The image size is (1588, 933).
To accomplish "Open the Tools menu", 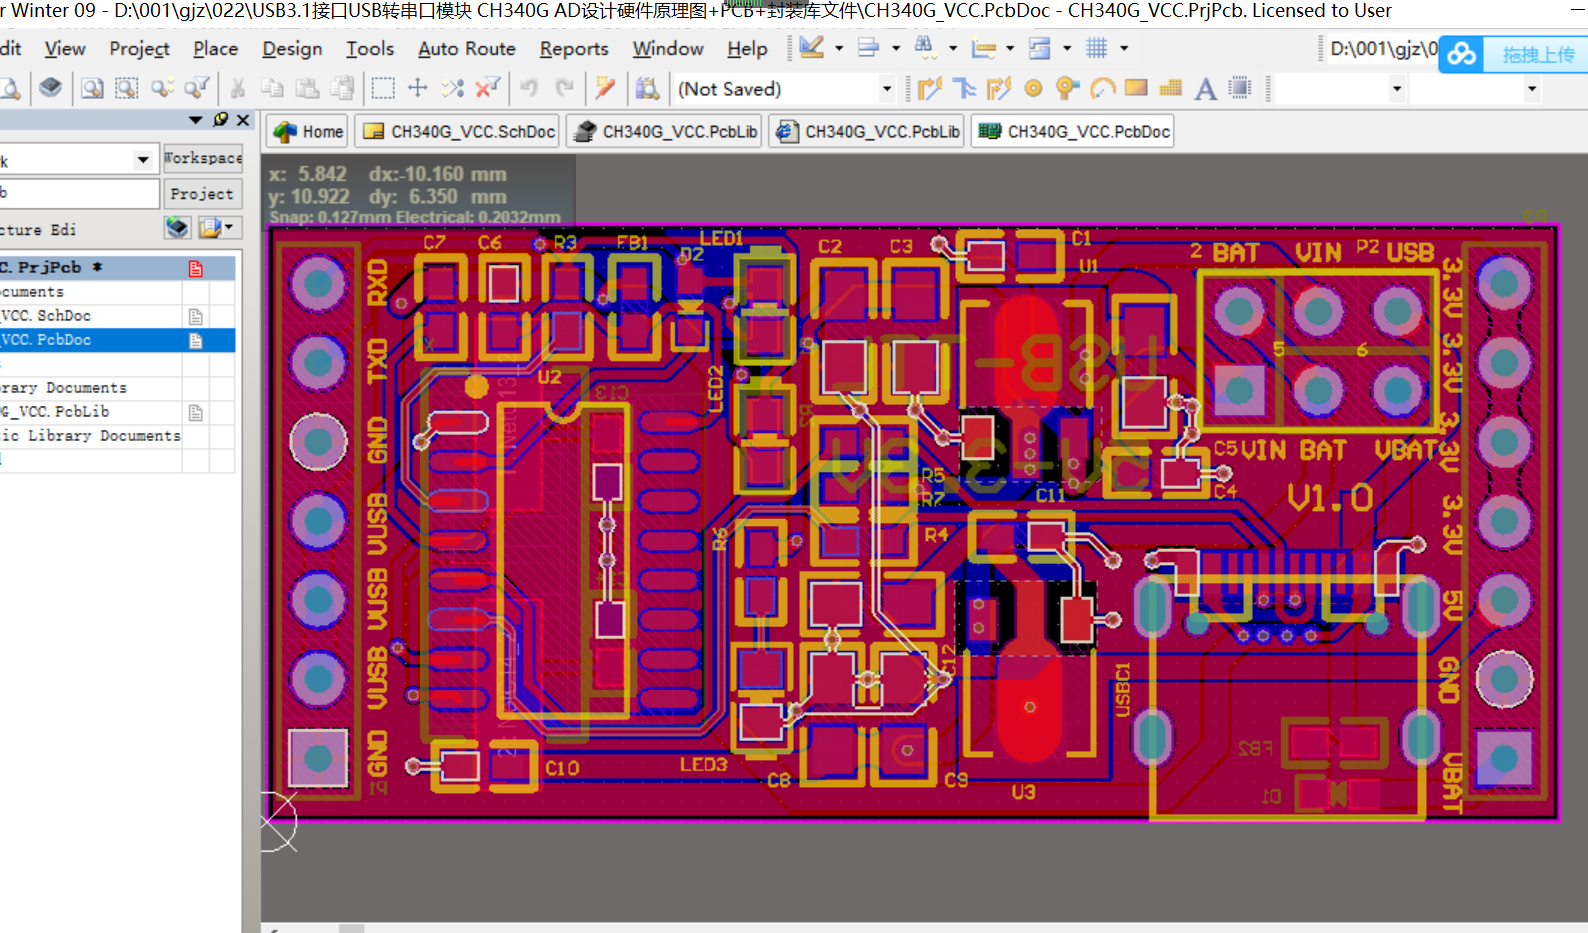I will (x=370, y=48).
